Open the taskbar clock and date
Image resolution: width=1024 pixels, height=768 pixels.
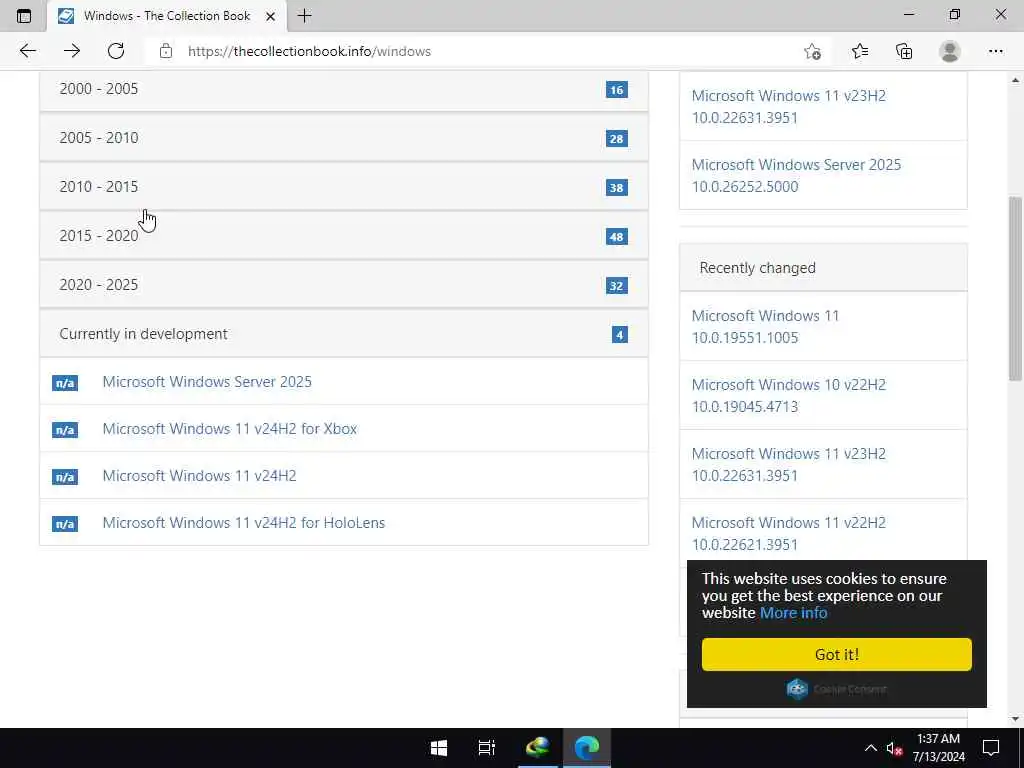click(938, 748)
